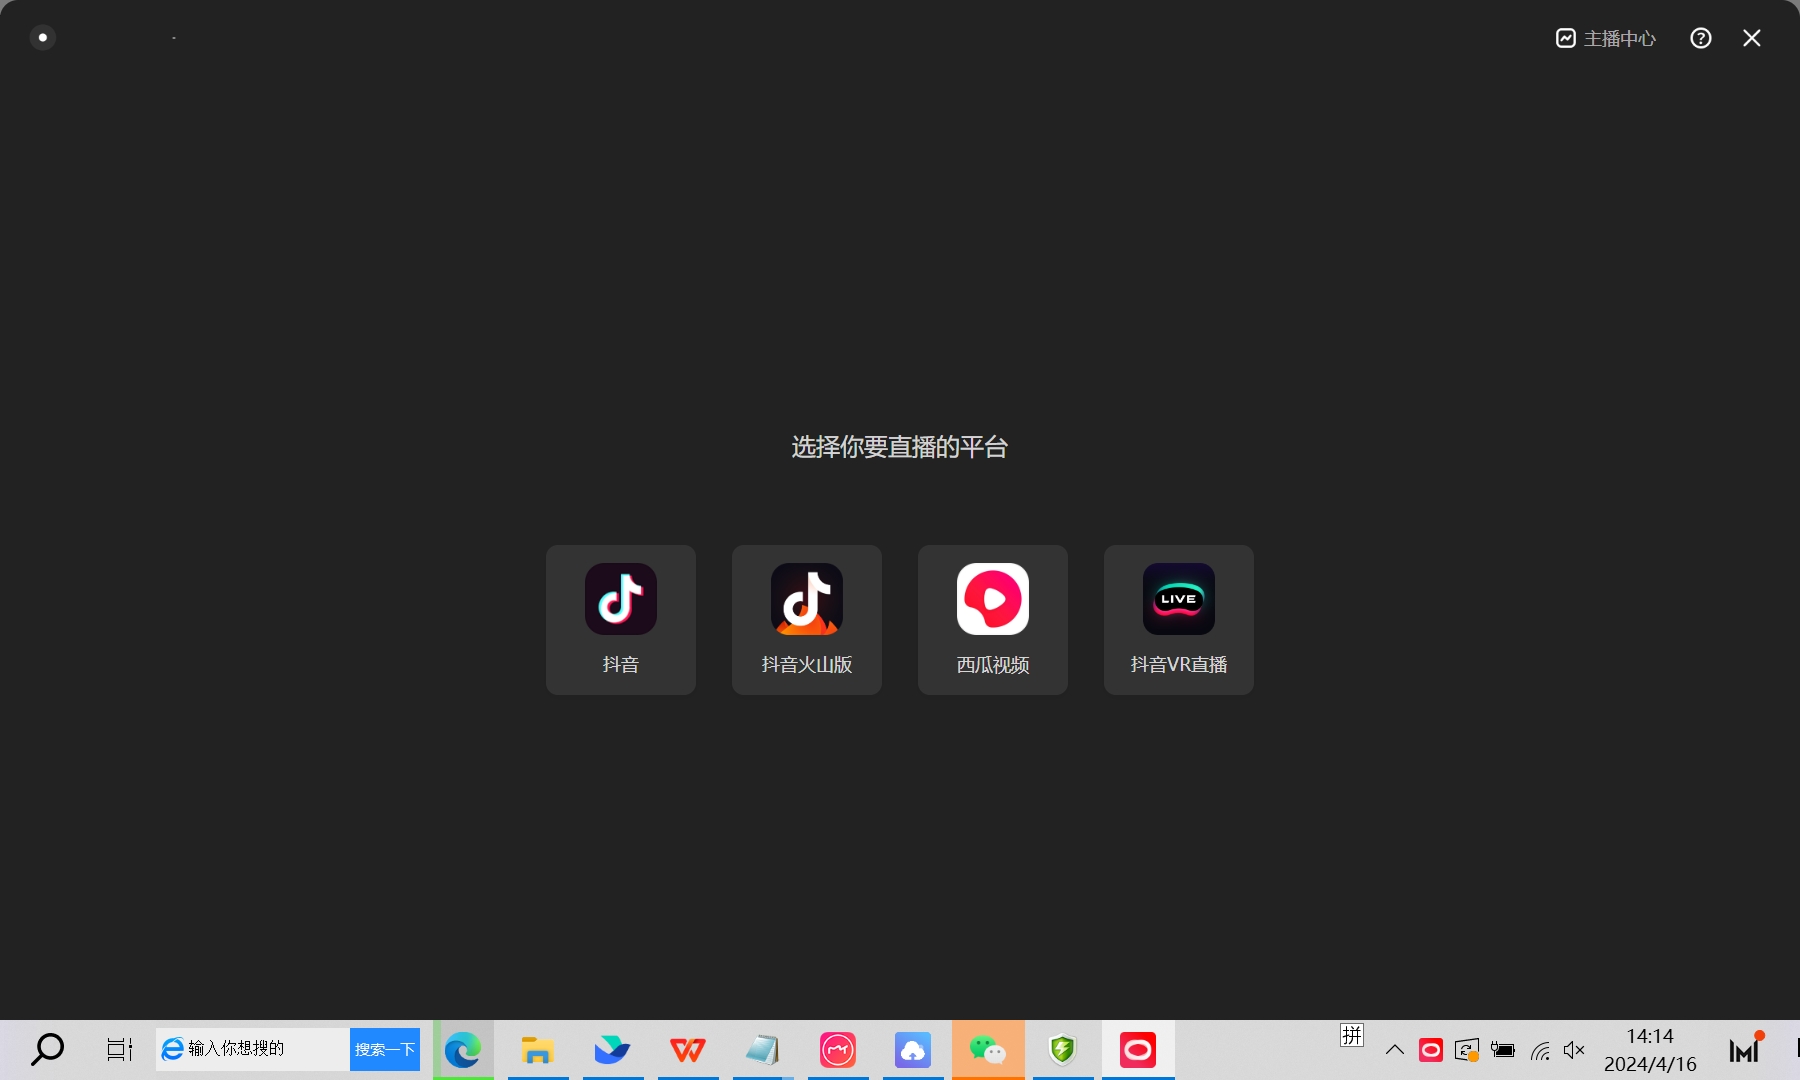Screen dimensions: 1800x1080
Task: Click the red tray icon in system tray
Action: 1431,1050
